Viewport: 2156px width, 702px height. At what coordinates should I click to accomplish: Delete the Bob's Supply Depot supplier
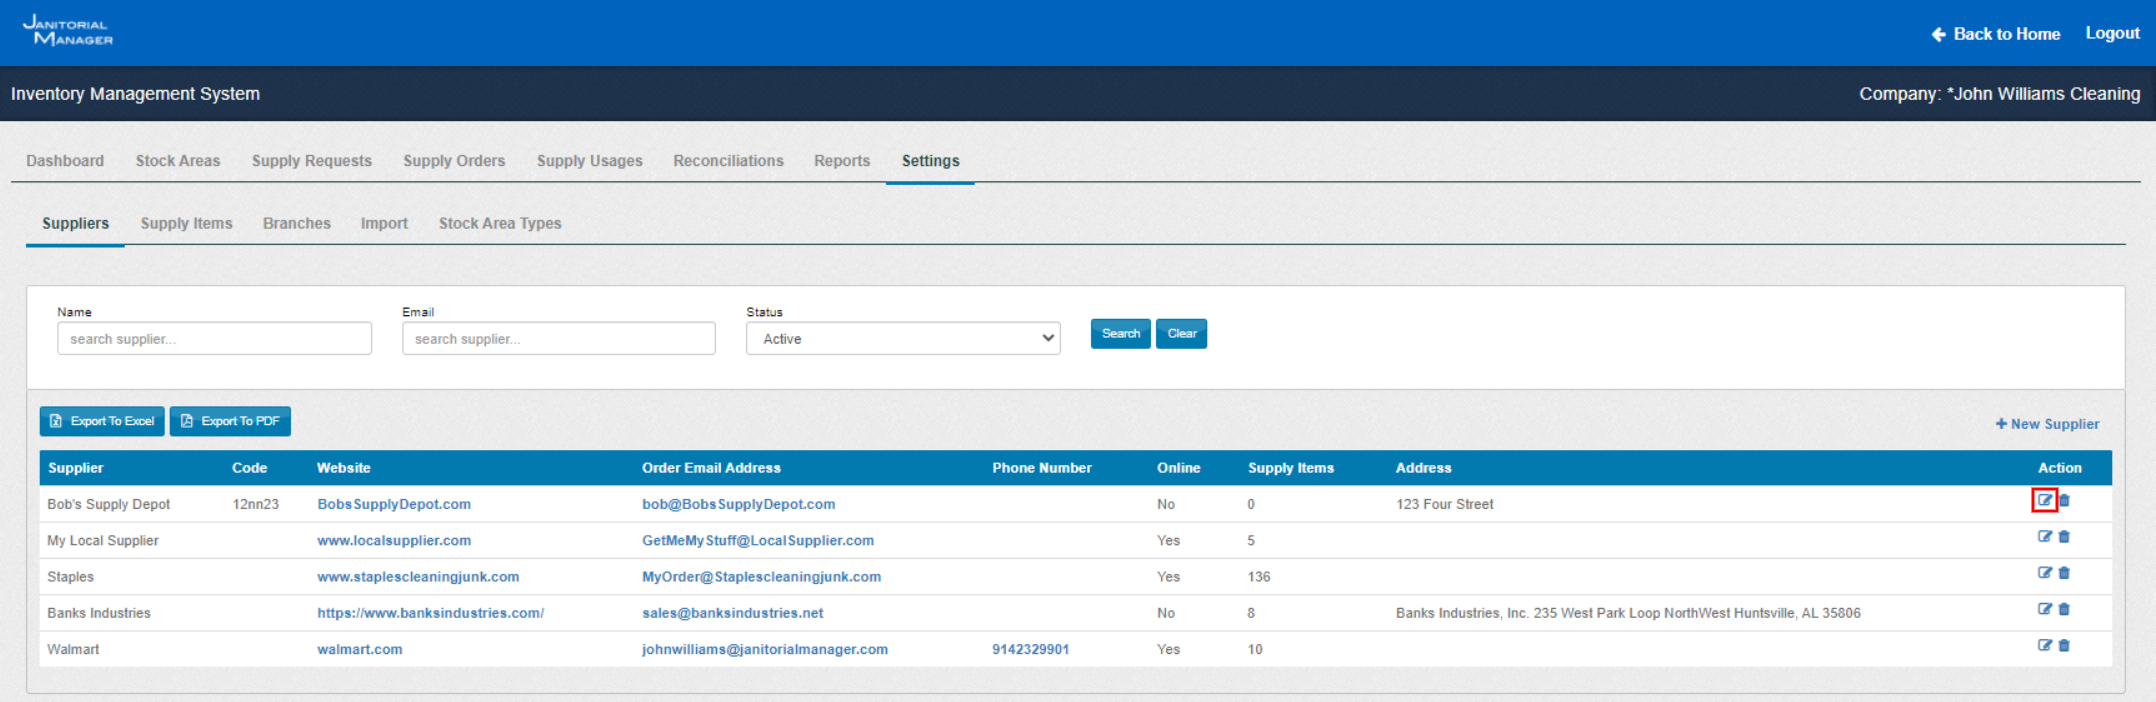click(x=2064, y=500)
